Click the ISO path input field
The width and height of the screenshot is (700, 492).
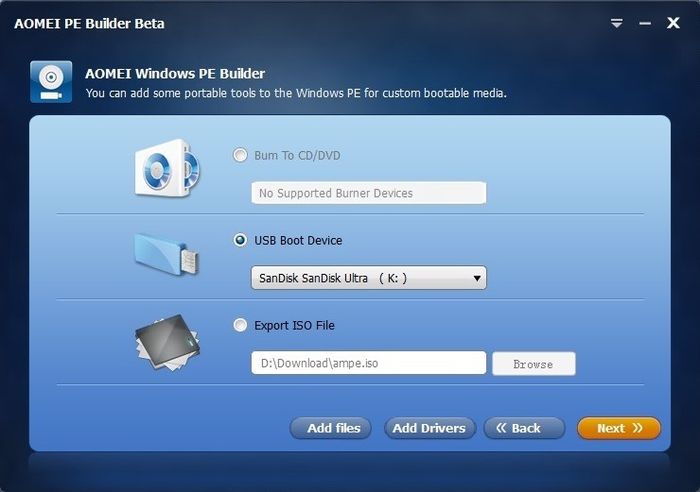tap(368, 364)
